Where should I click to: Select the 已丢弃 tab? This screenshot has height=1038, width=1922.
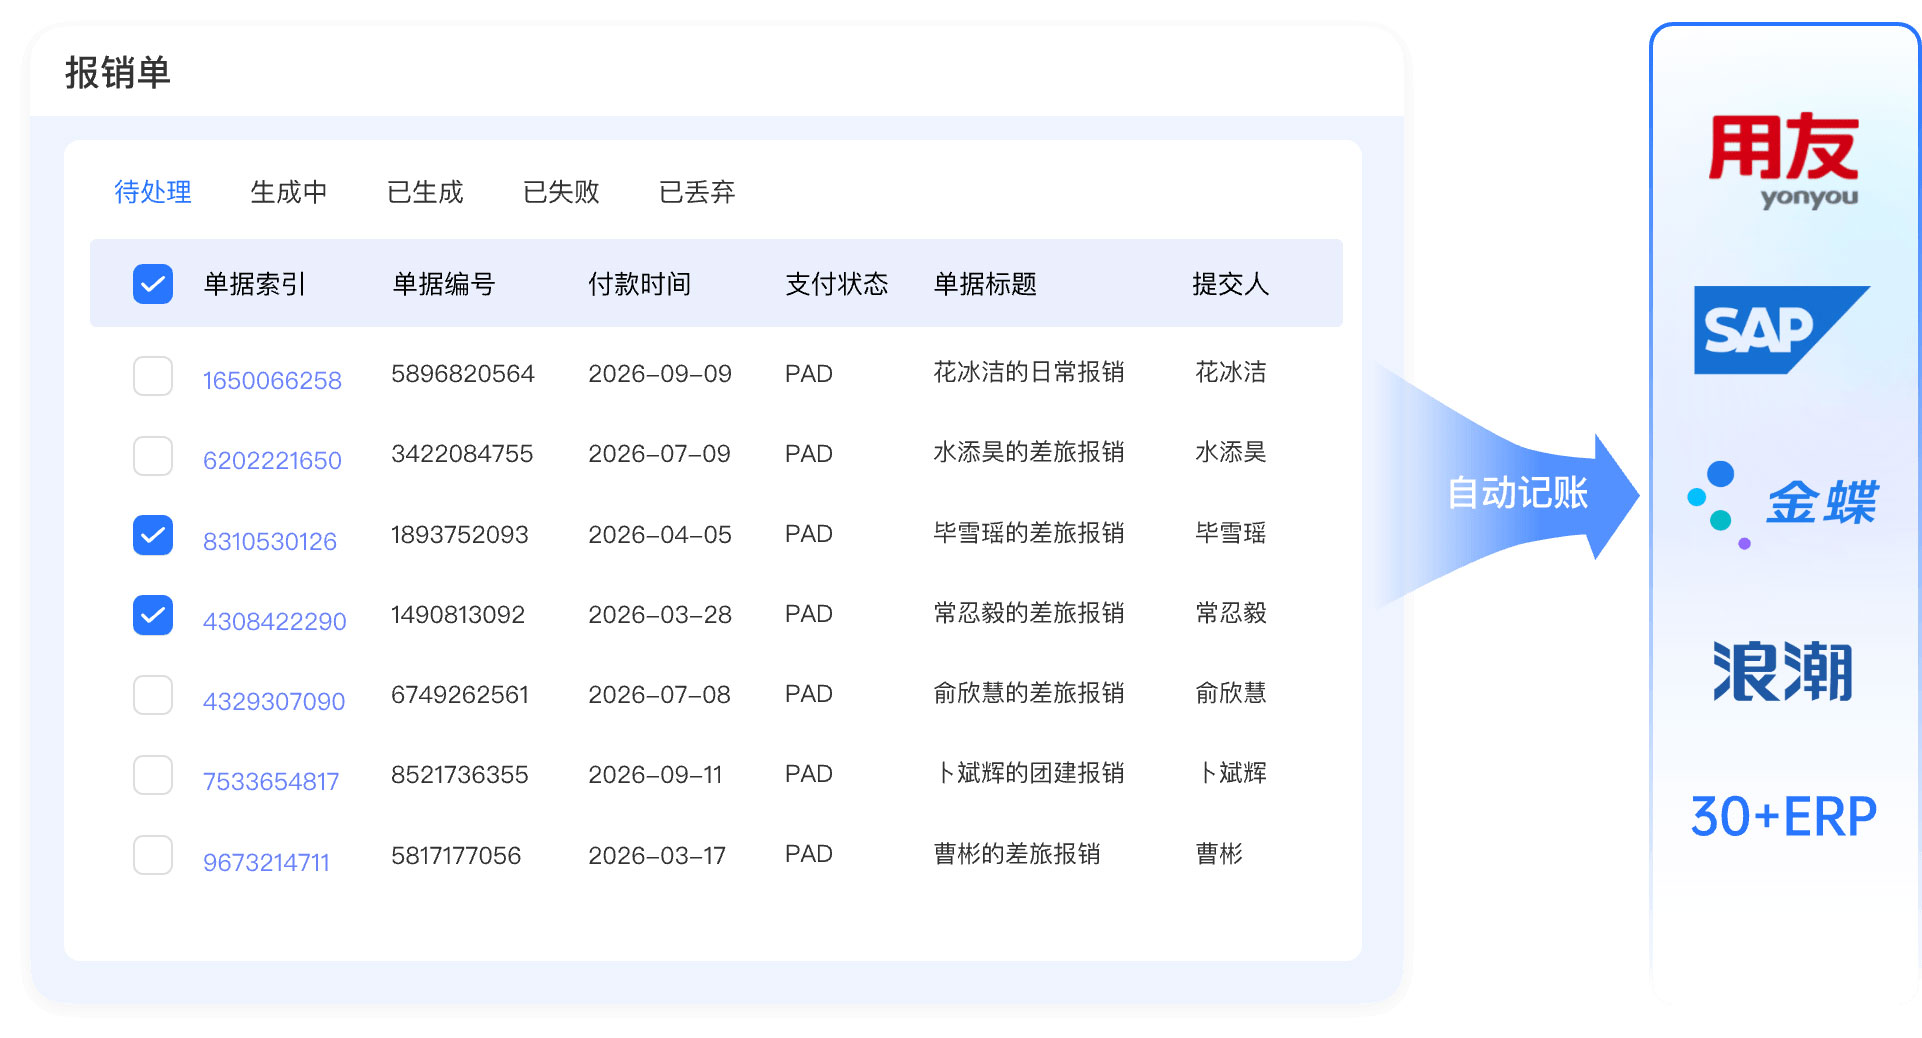(x=697, y=192)
